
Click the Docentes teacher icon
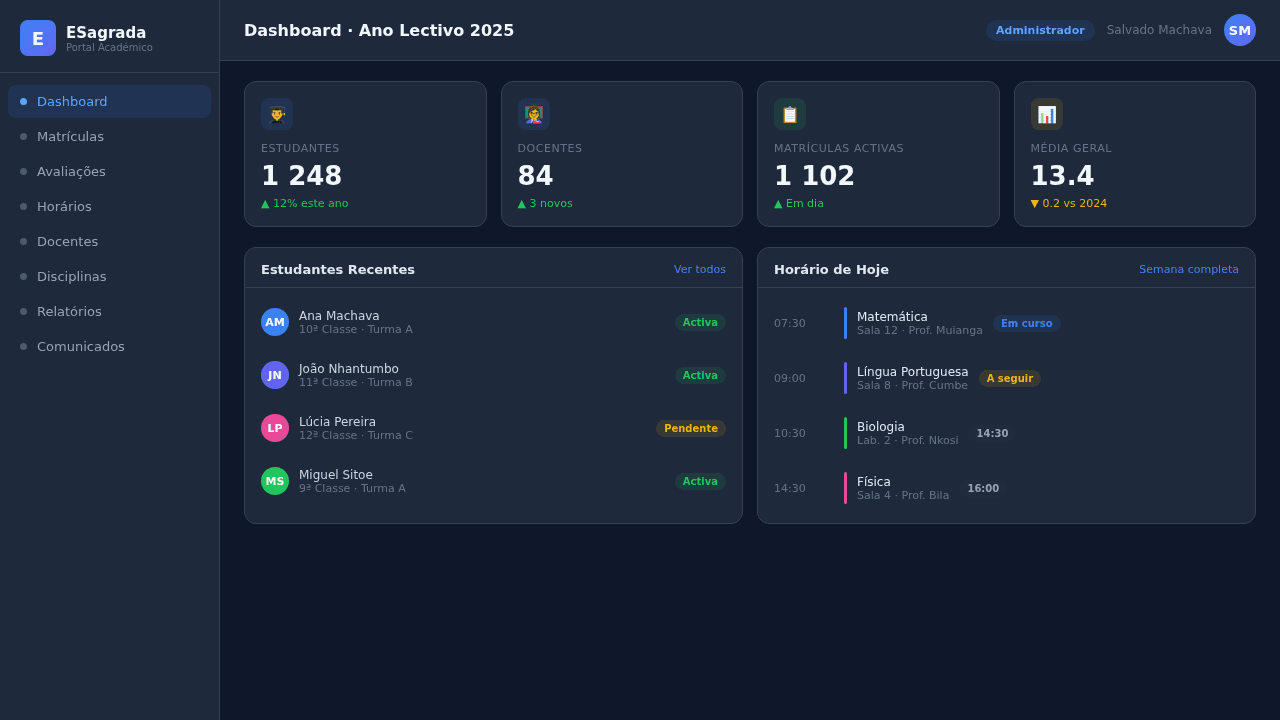534,114
